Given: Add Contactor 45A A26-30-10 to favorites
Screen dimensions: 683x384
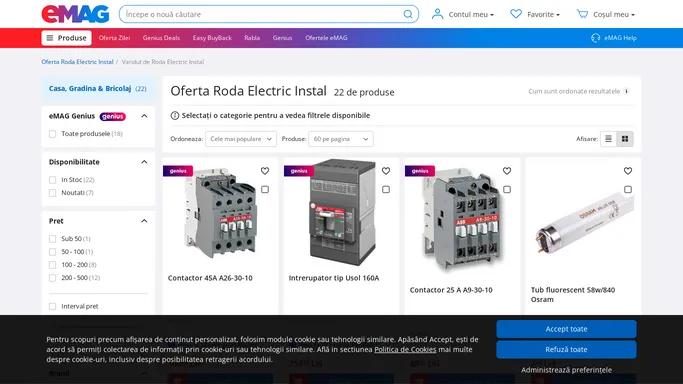Looking at the screenshot, I should 265,171.
